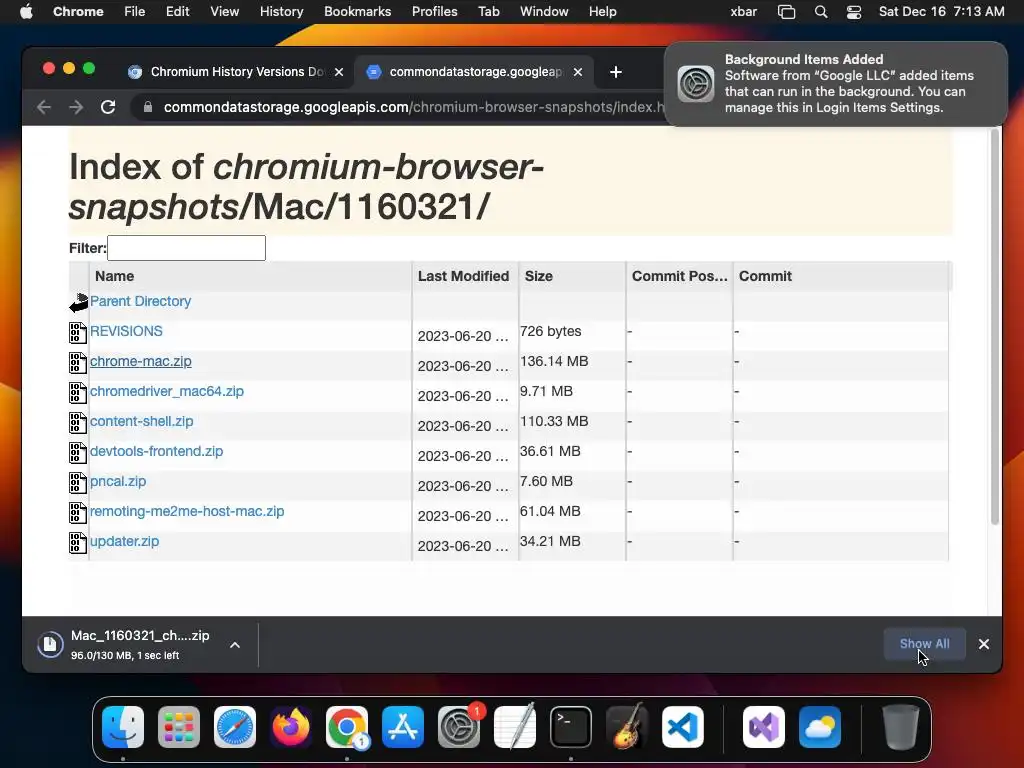Sort by the Name column header
The image size is (1024, 768).
click(250, 276)
